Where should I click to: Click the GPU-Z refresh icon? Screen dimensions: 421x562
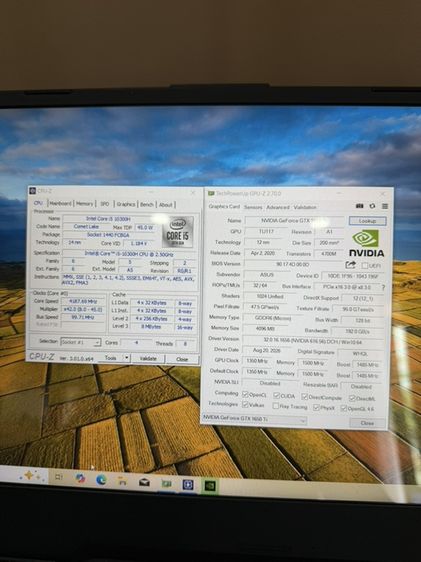coord(372,206)
